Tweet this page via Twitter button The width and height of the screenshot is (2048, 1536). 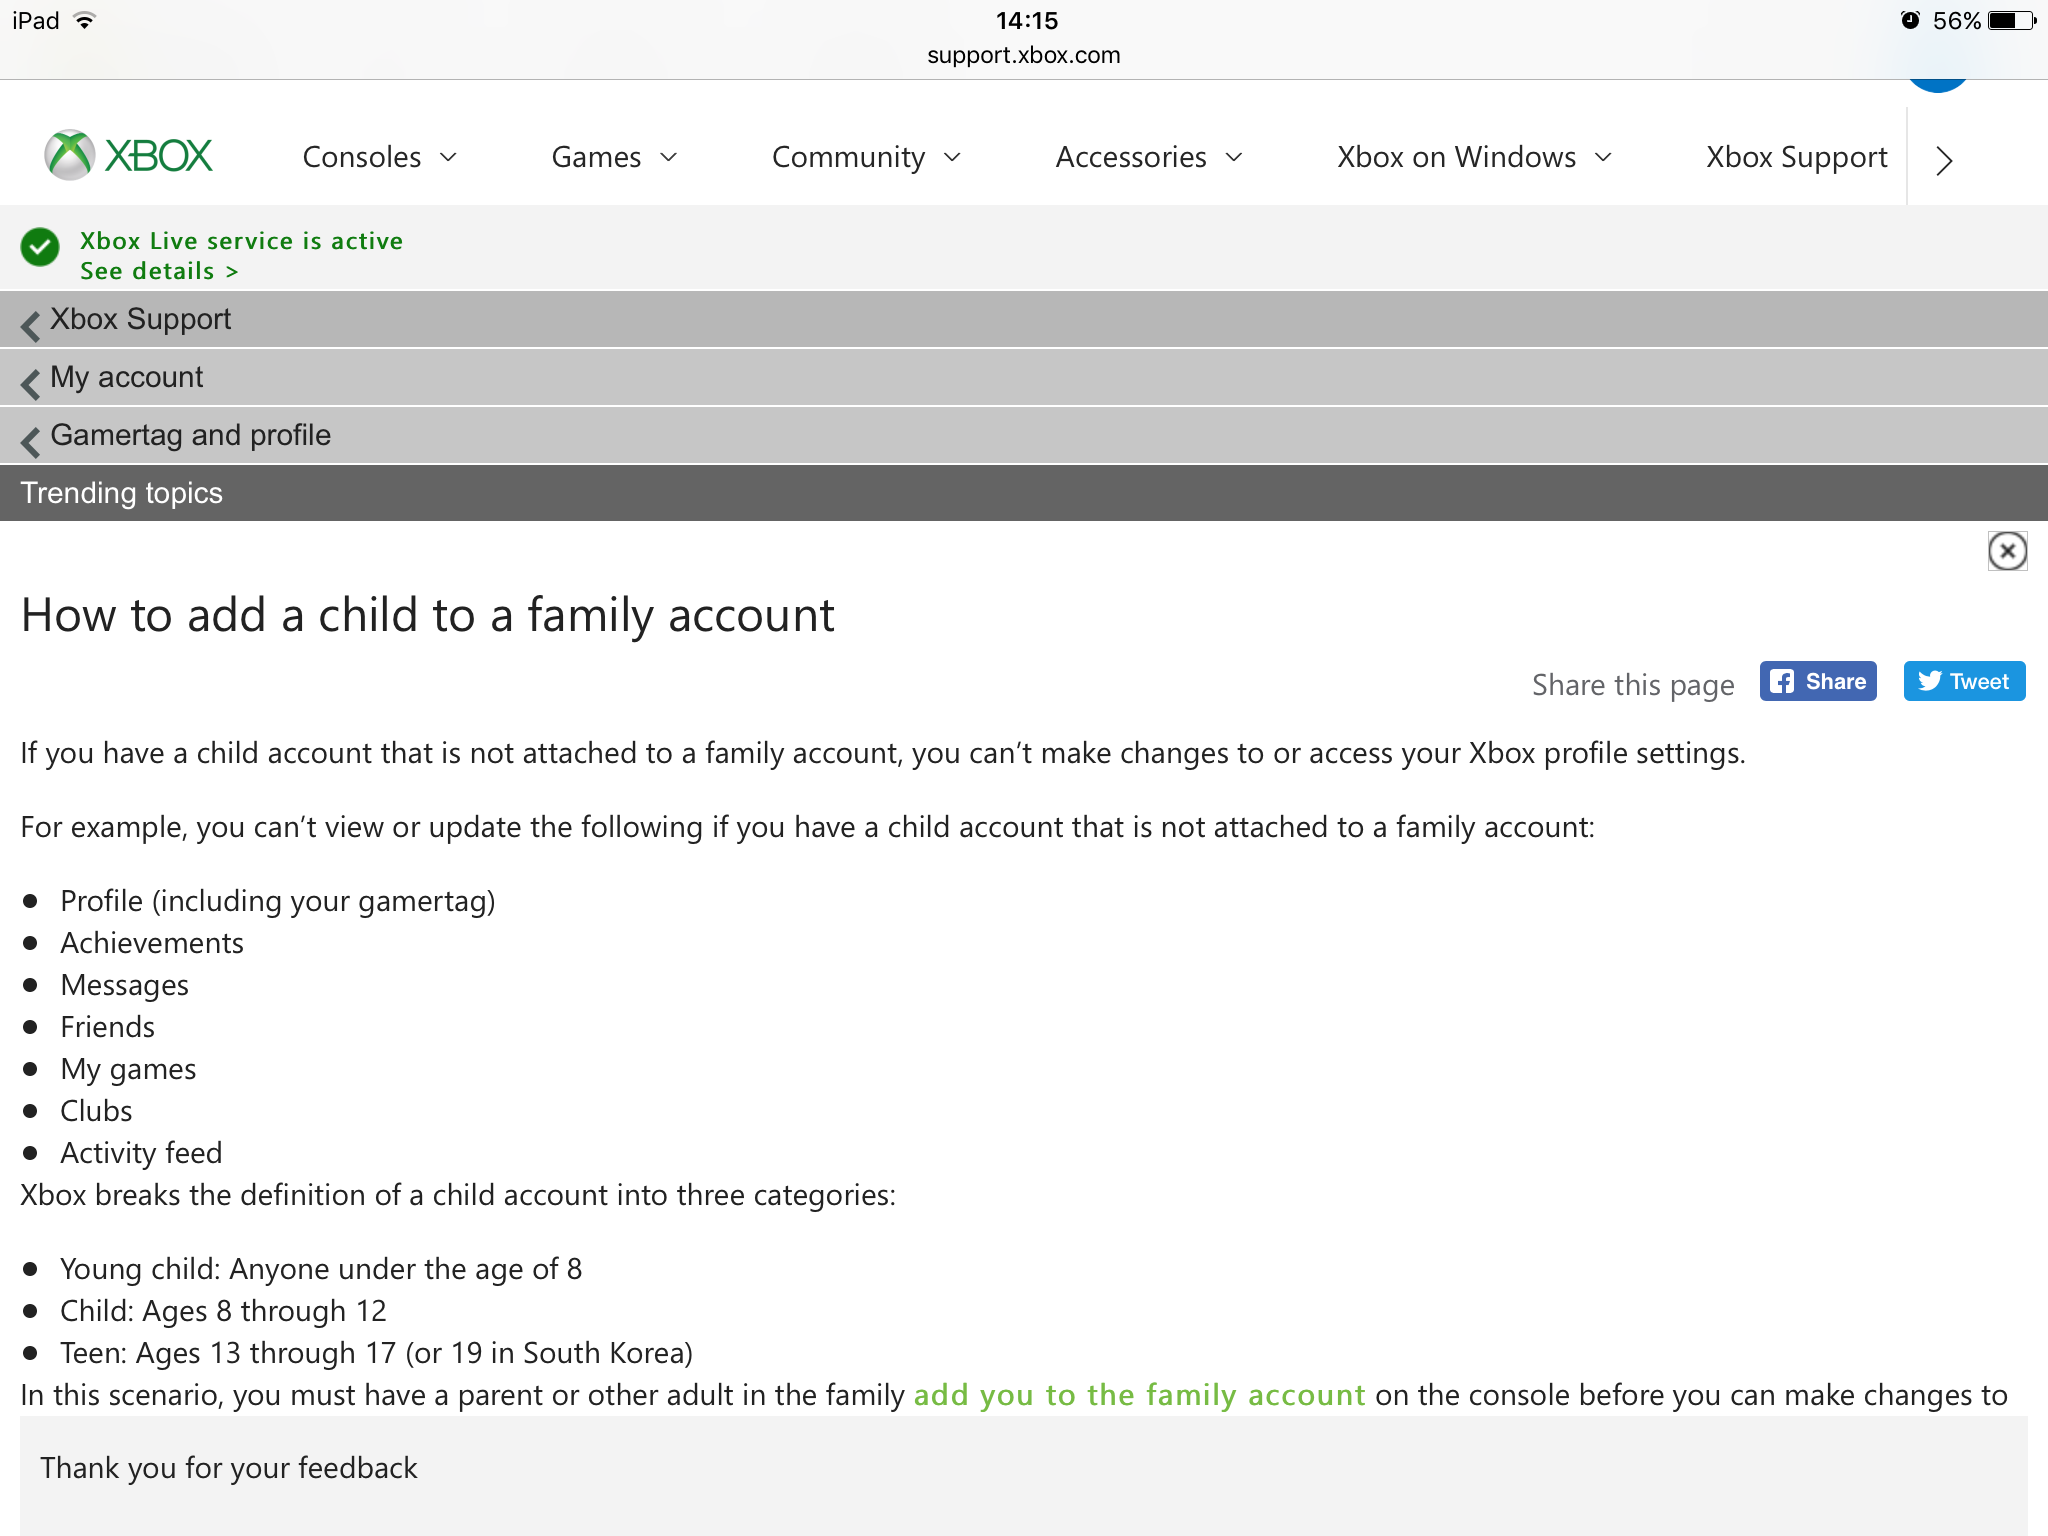(1964, 682)
